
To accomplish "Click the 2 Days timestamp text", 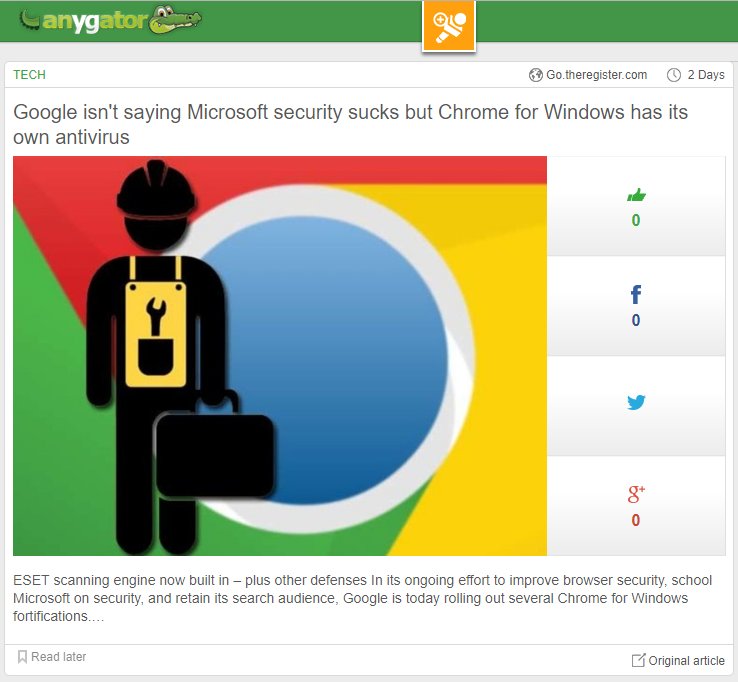I will tap(706, 75).
